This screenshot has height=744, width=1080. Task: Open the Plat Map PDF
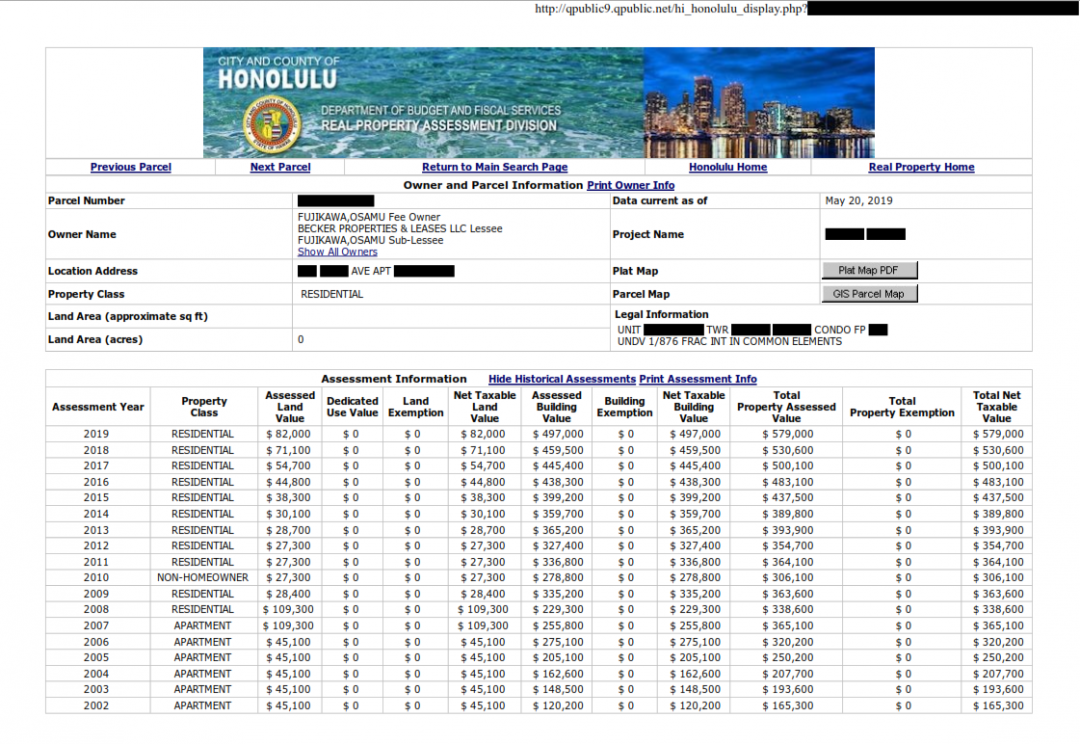pyautogui.click(x=868, y=270)
